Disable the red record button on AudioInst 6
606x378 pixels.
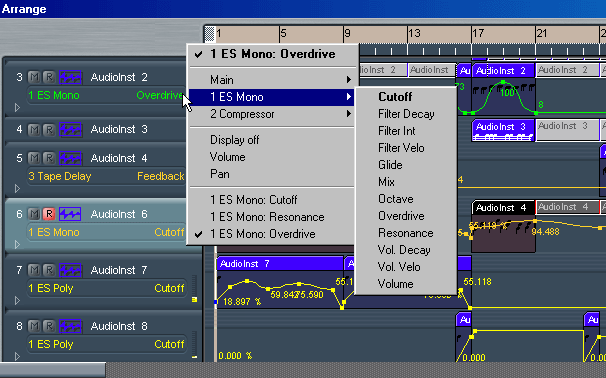coord(49,214)
